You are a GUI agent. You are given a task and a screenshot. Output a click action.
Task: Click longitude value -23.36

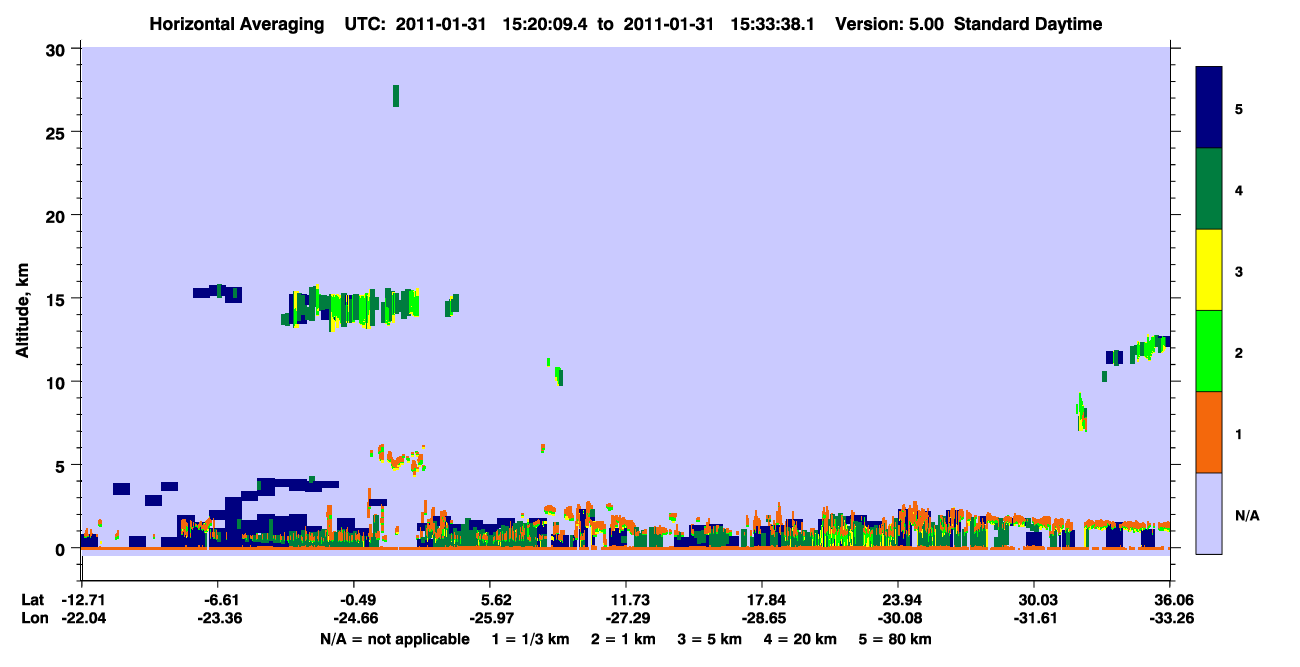[218, 619]
